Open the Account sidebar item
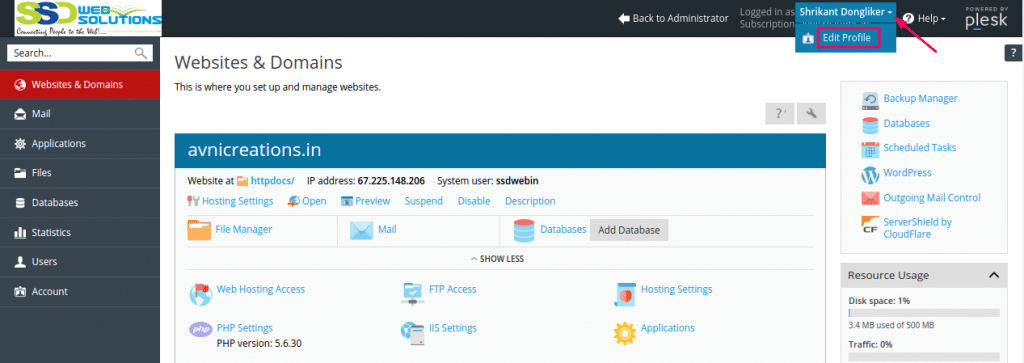This screenshot has width=1024, height=363. point(80,292)
